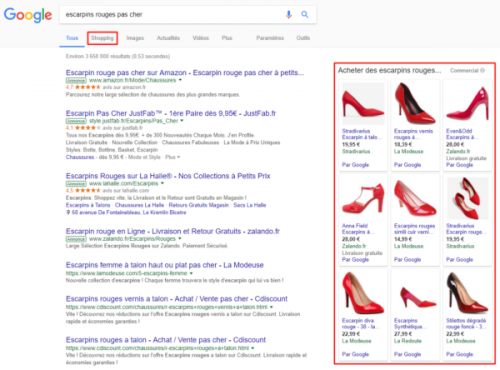Open Cdiscount Escarpins rouges vernis a talon result
The width and height of the screenshot is (500, 370).
[x=177, y=299]
